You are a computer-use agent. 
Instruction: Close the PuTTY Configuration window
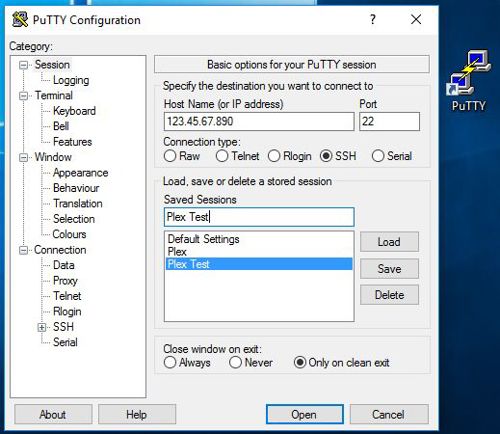click(416, 19)
